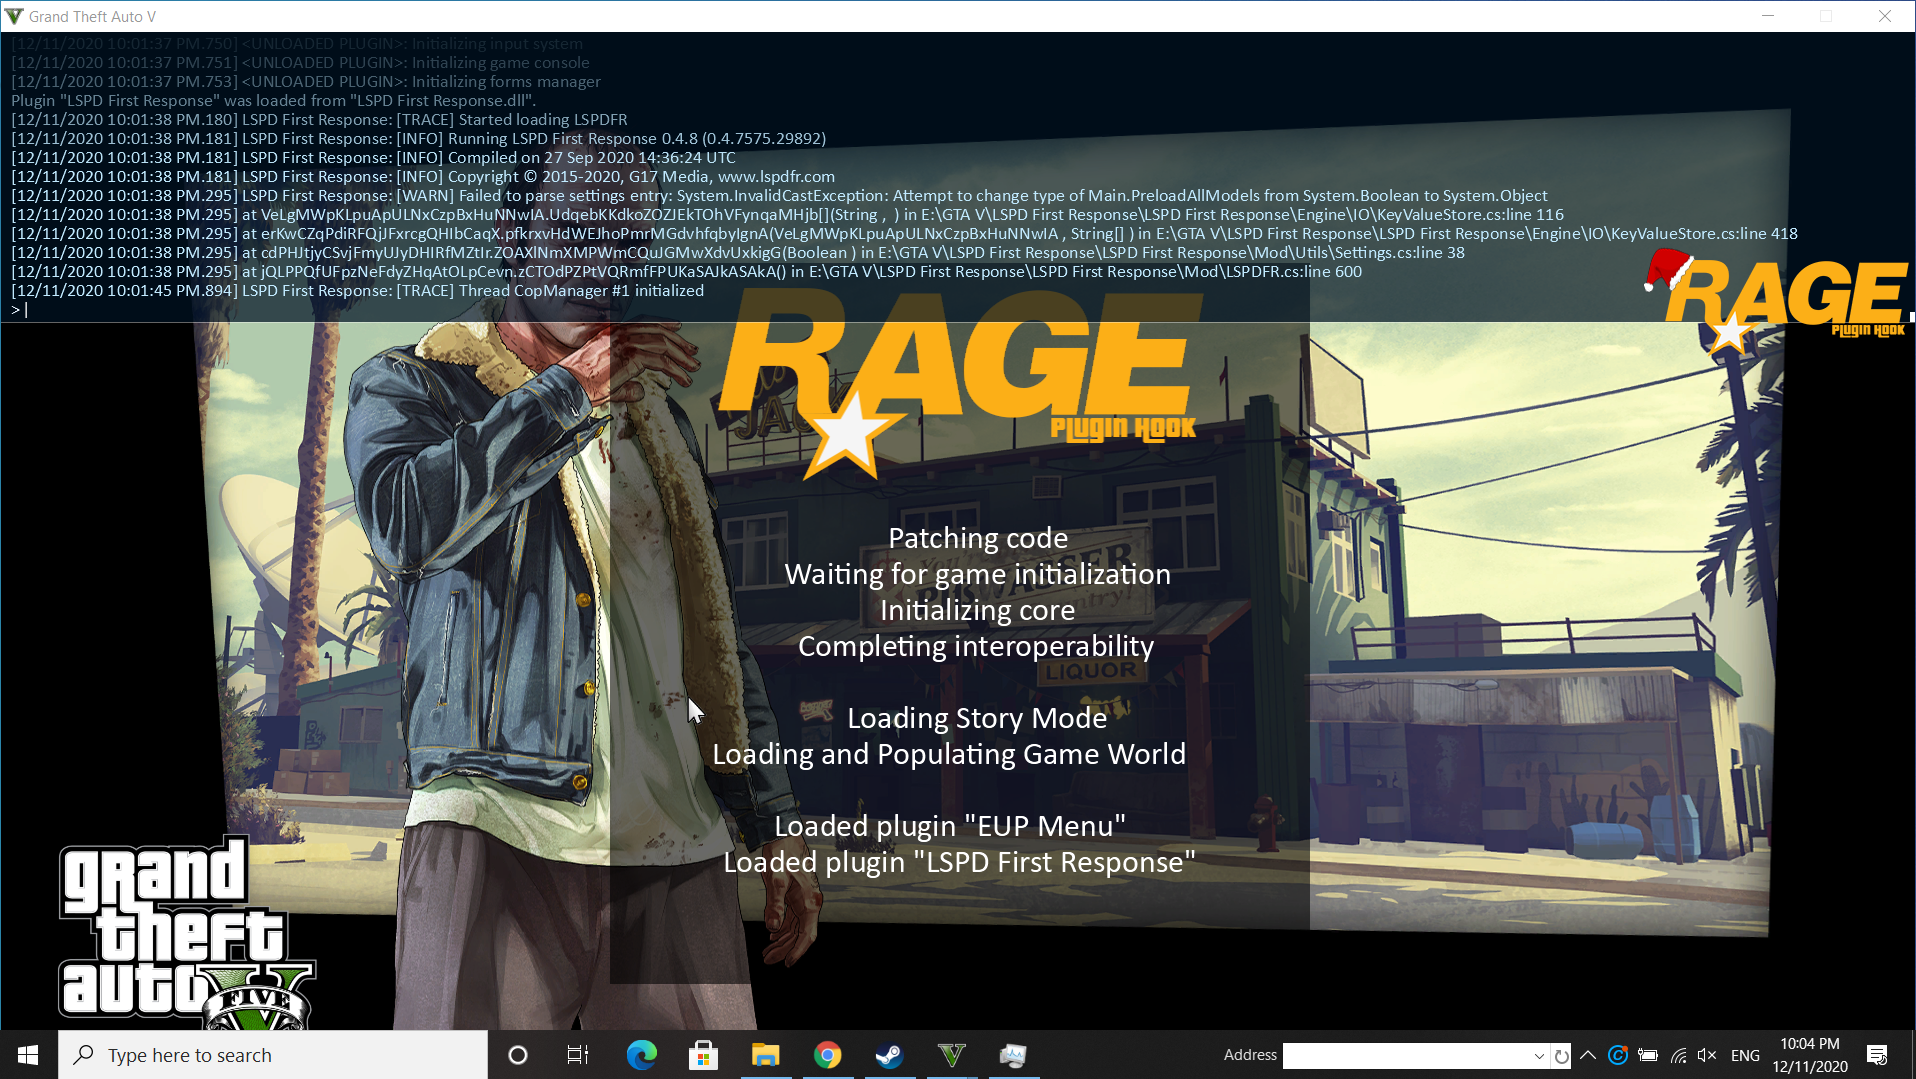Launch Microsoft Edge from the taskbar

[641, 1055]
